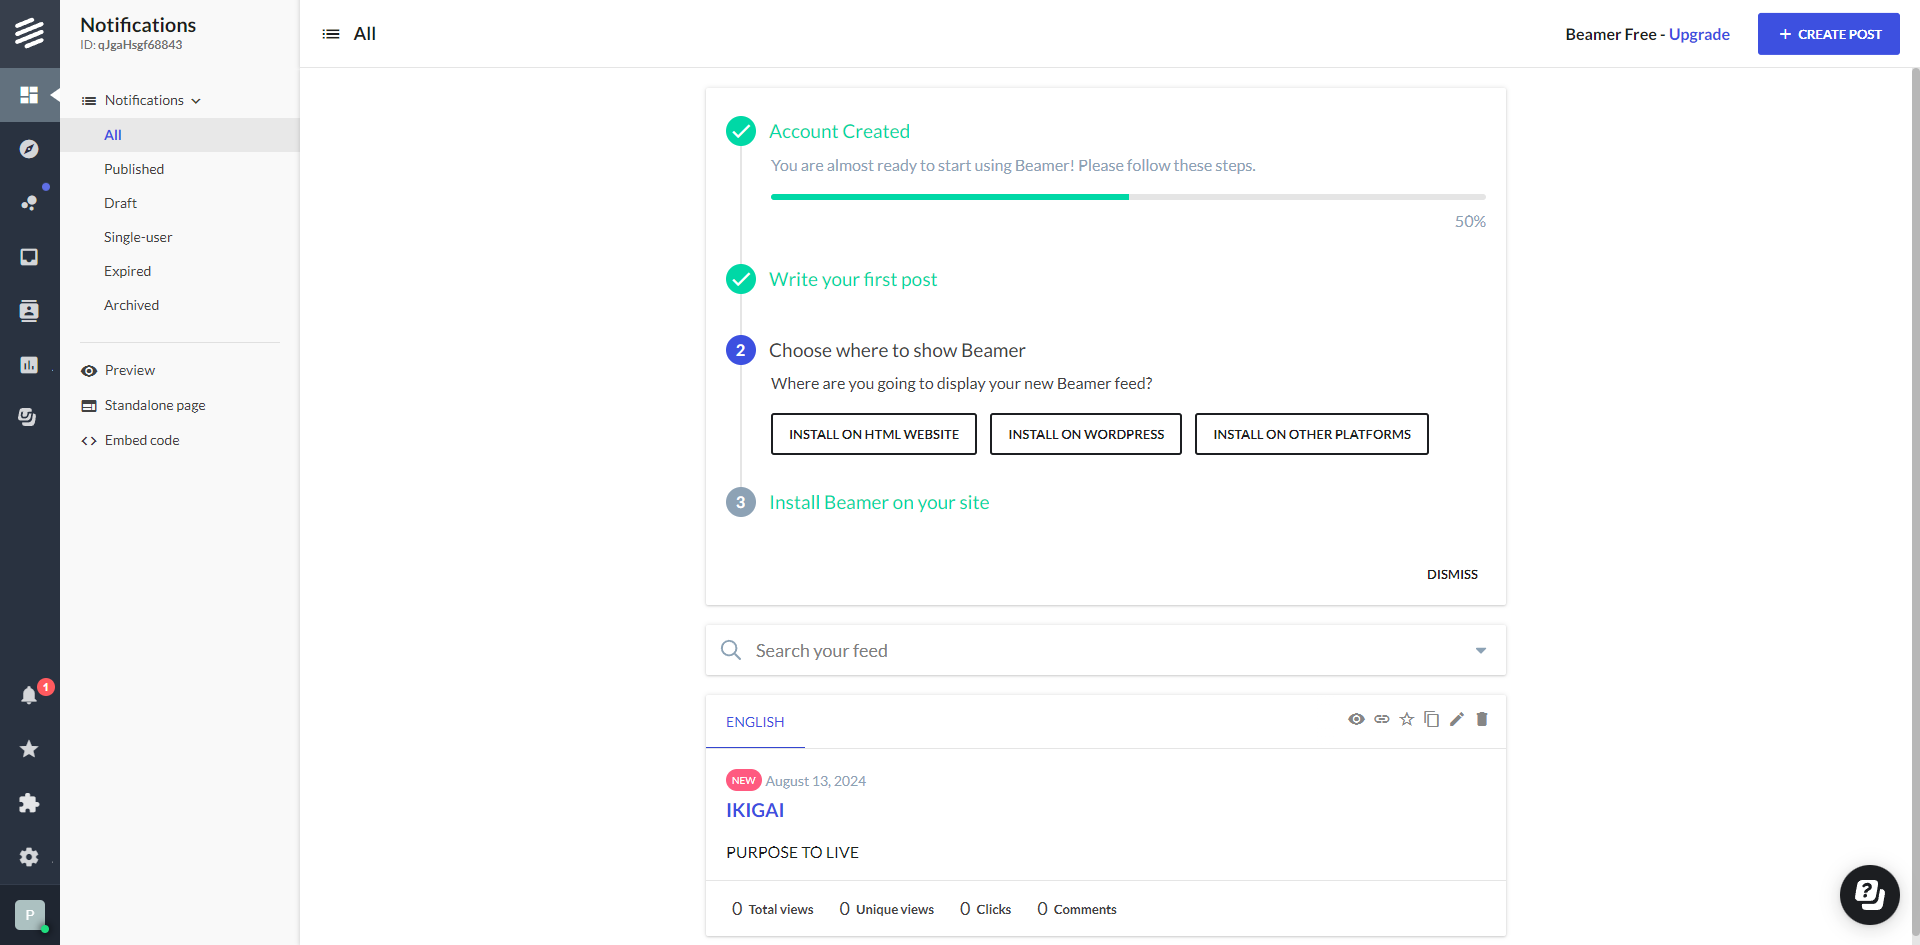The image size is (1920, 945).
Task: Open the help chat widget
Action: (x=1869, y=894)
